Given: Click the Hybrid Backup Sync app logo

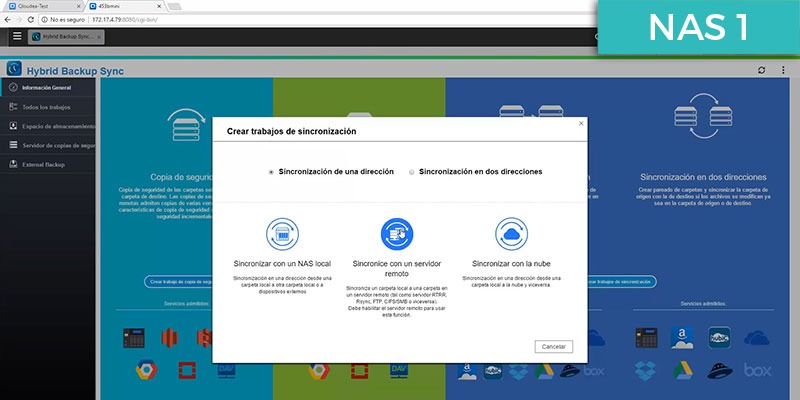Looking at the screenshot, I should tap(14, 68).
